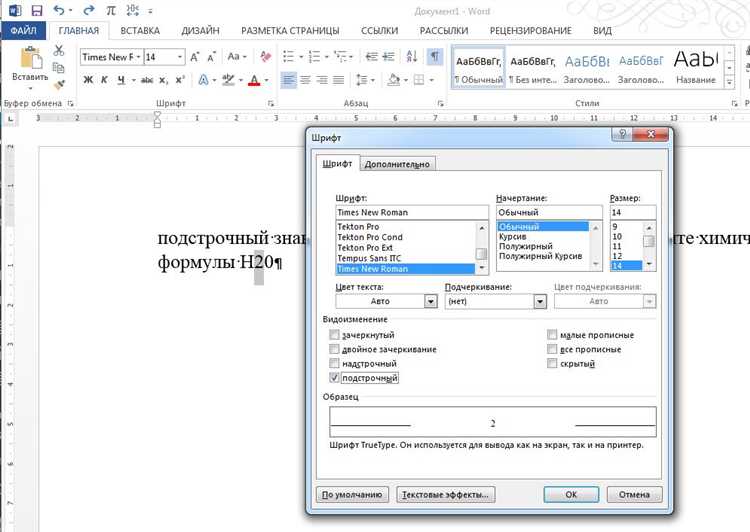The width and height of the screenshot is (750, 532).
Task: Center-align the paragraph
Action: 306,80
